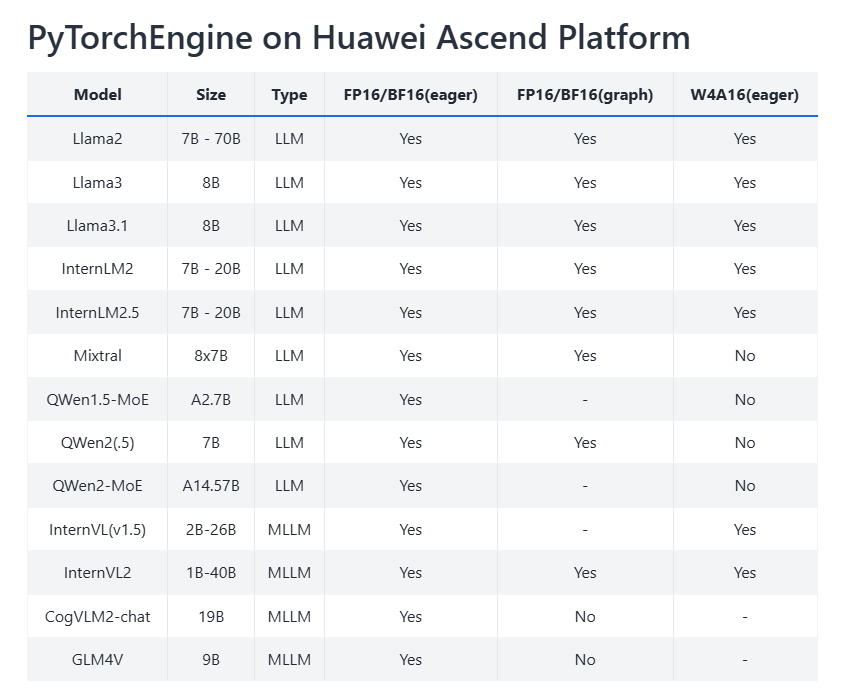Select the QWen2-MoE model cell

tap(98, 485)
